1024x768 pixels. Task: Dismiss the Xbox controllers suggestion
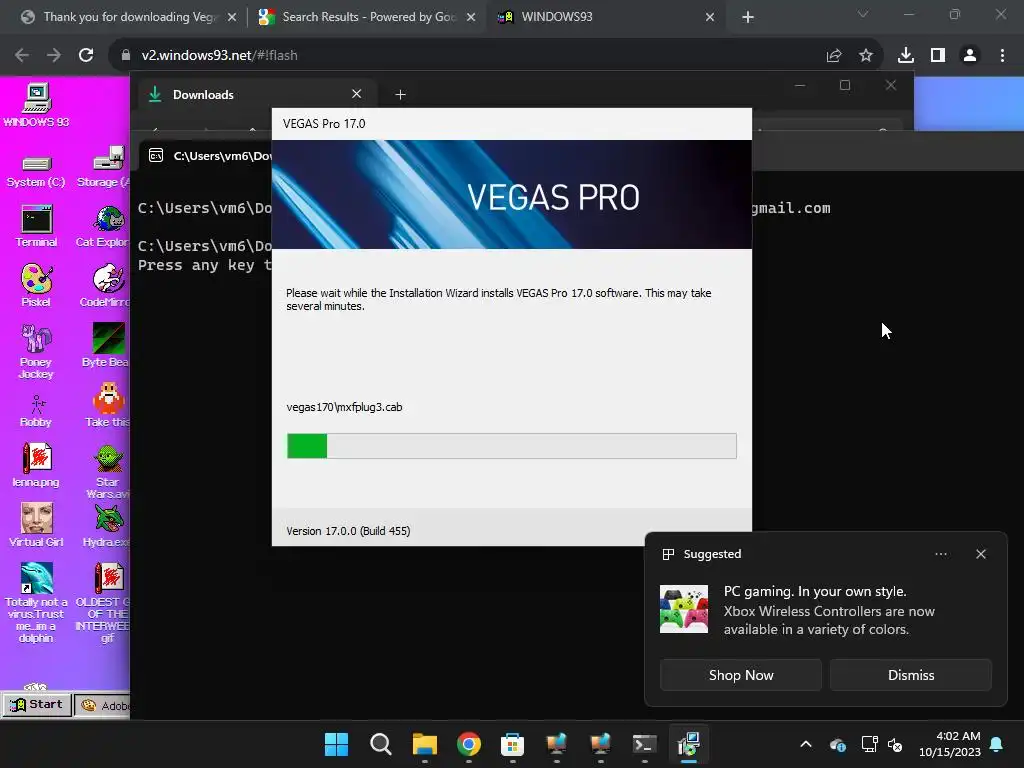click(x=910, y=675)
